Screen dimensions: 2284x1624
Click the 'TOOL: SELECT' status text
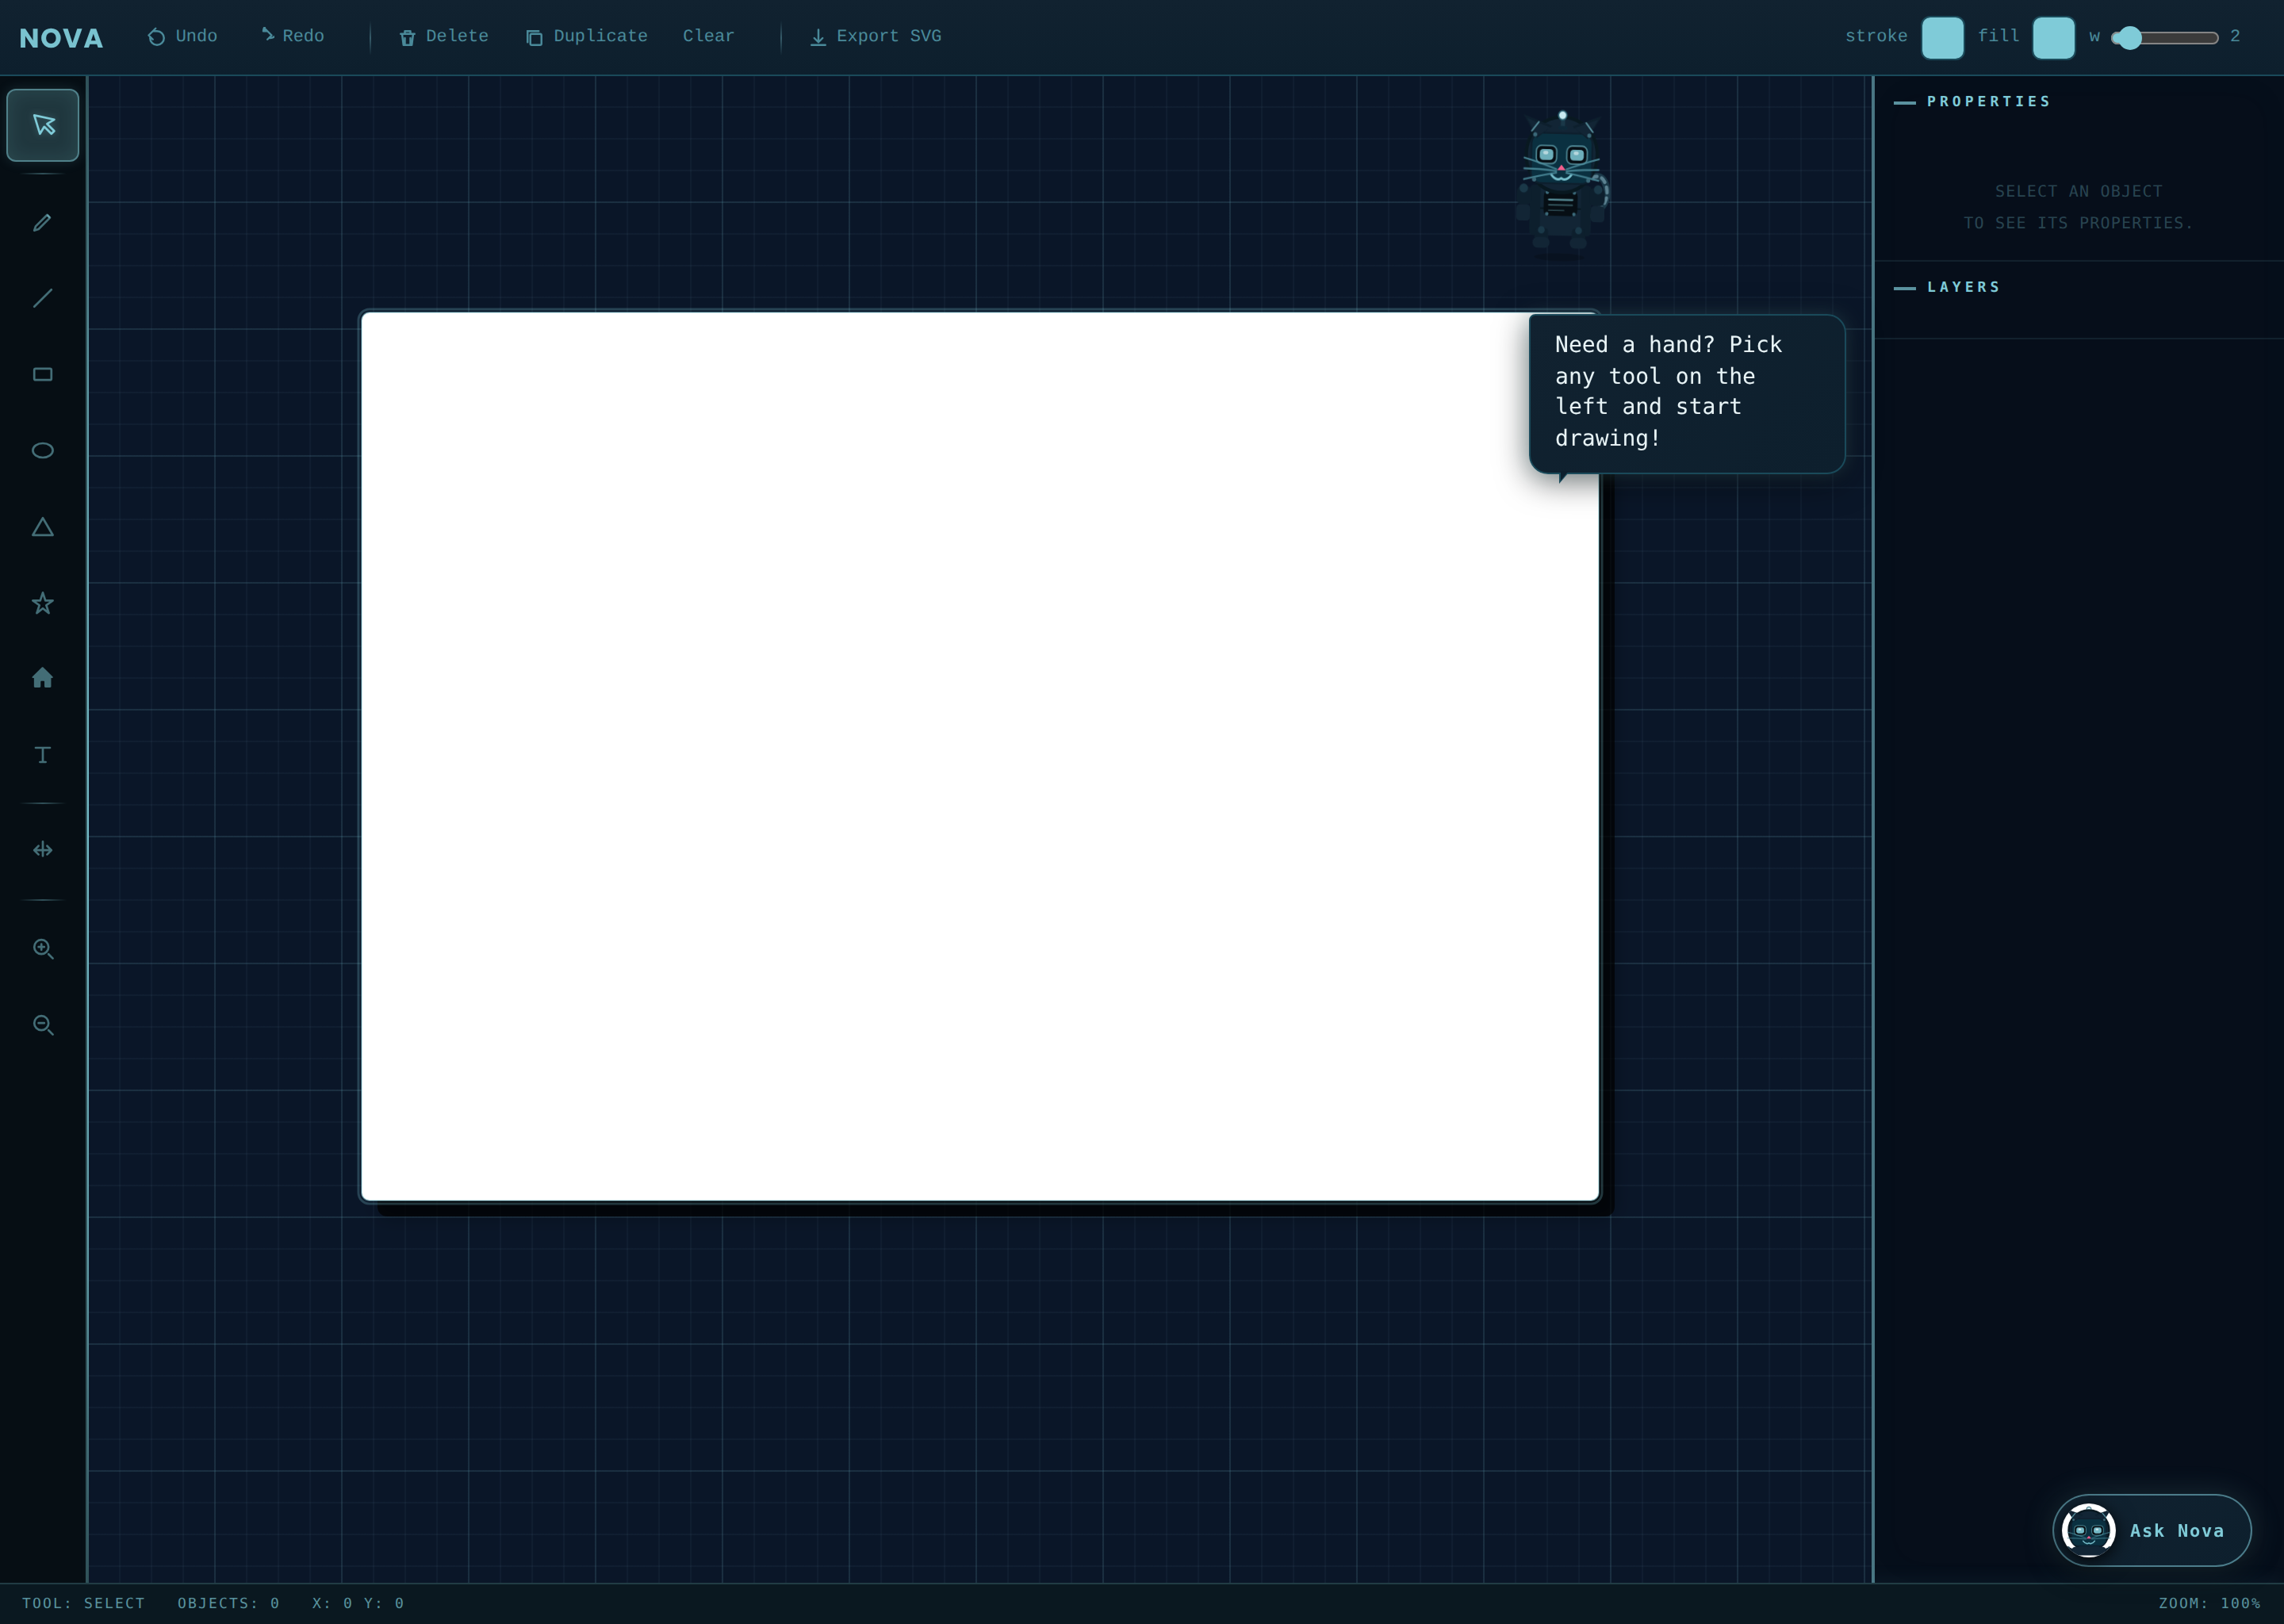click(x=83, y=1603)
